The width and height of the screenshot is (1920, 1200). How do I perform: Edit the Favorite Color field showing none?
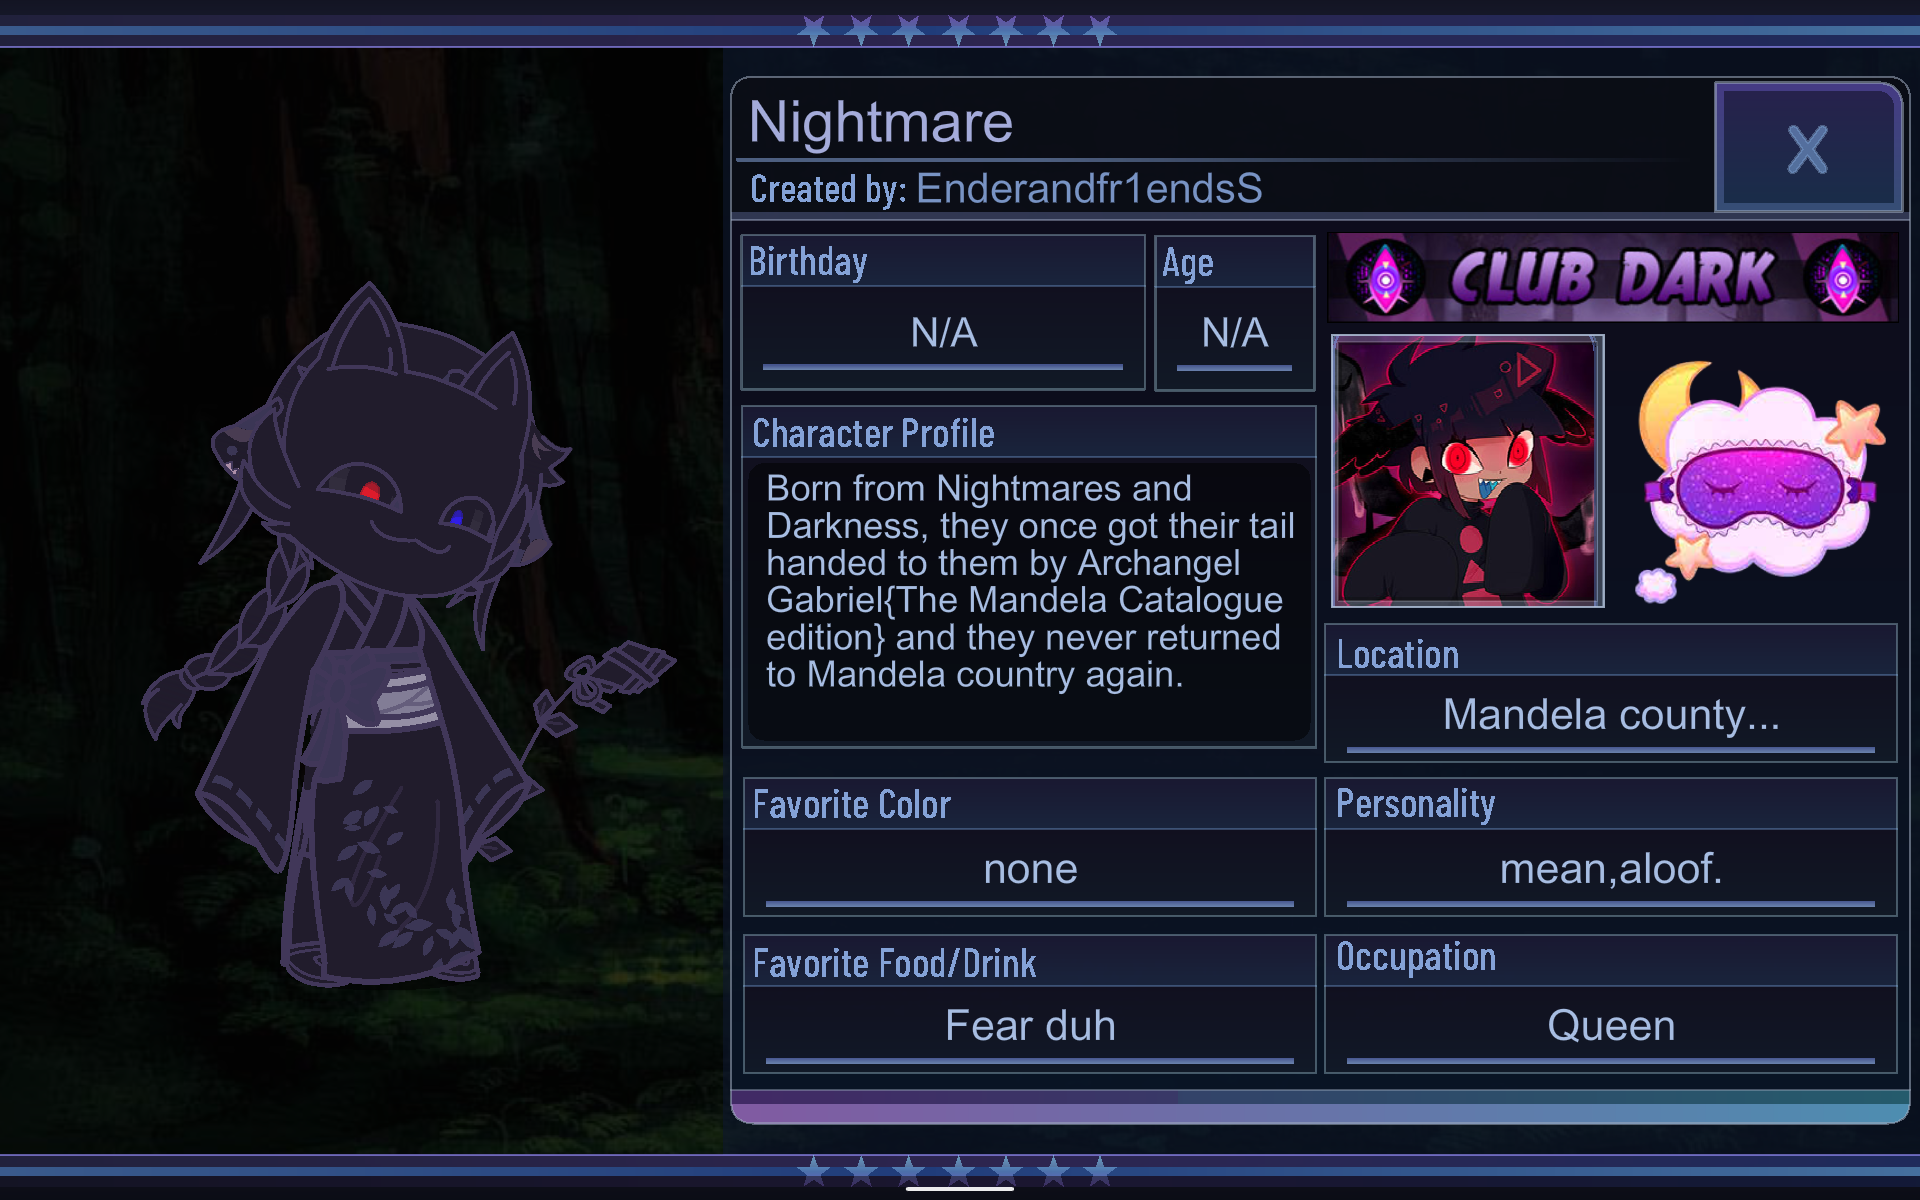click(1030, 870)
